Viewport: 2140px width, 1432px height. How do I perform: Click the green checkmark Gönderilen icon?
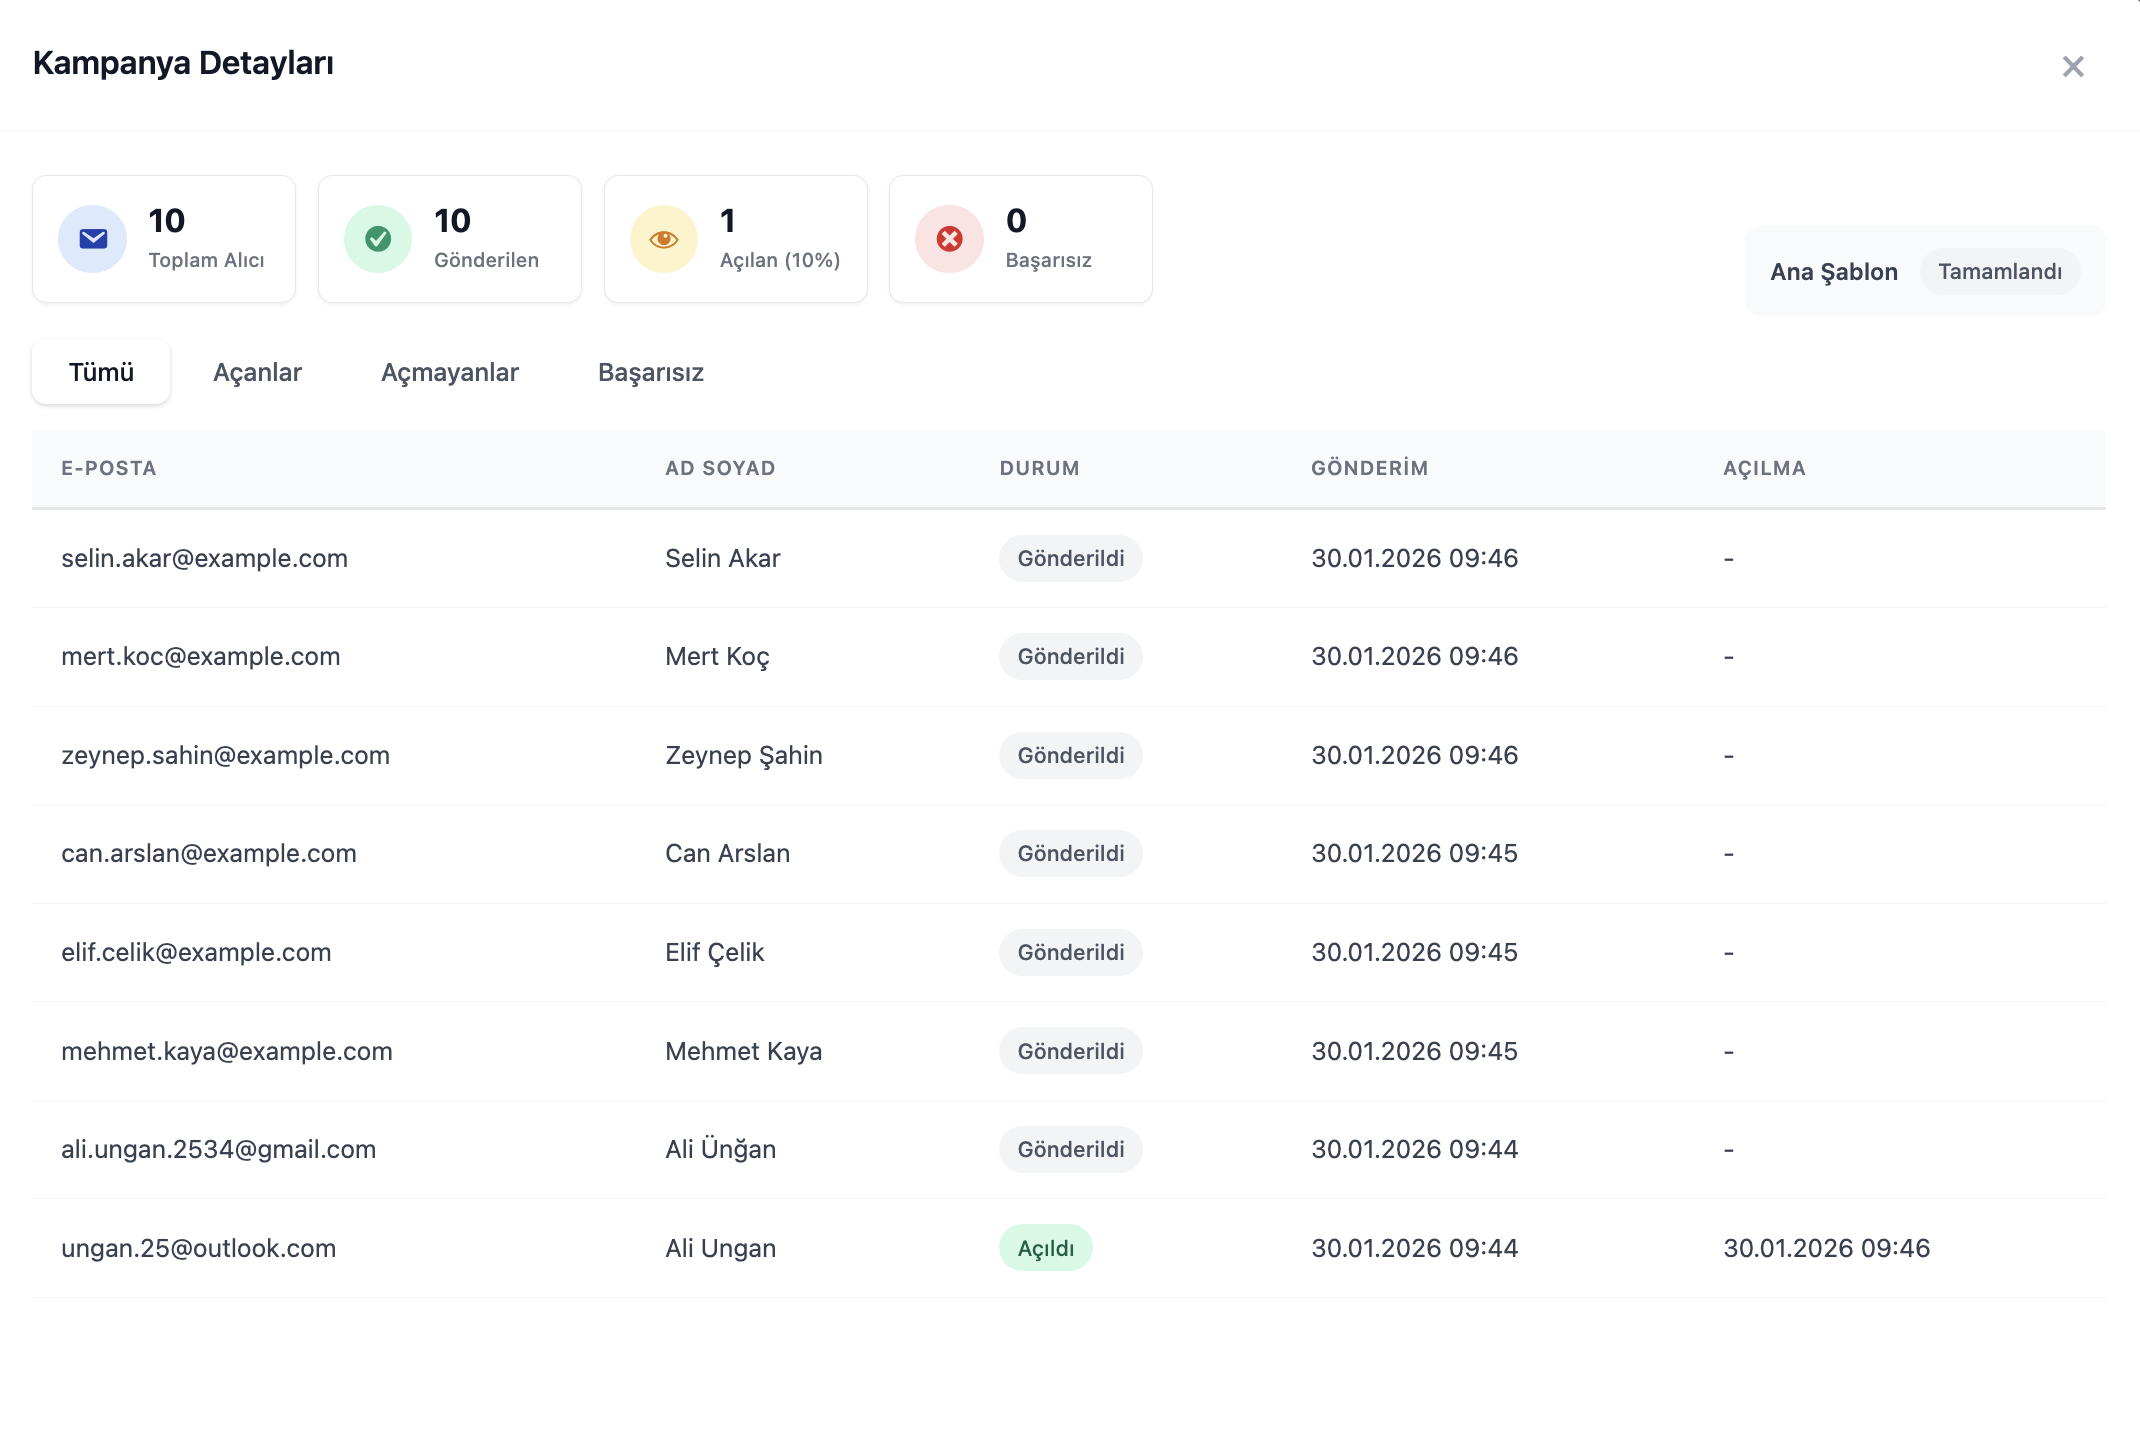coord(378,239)
